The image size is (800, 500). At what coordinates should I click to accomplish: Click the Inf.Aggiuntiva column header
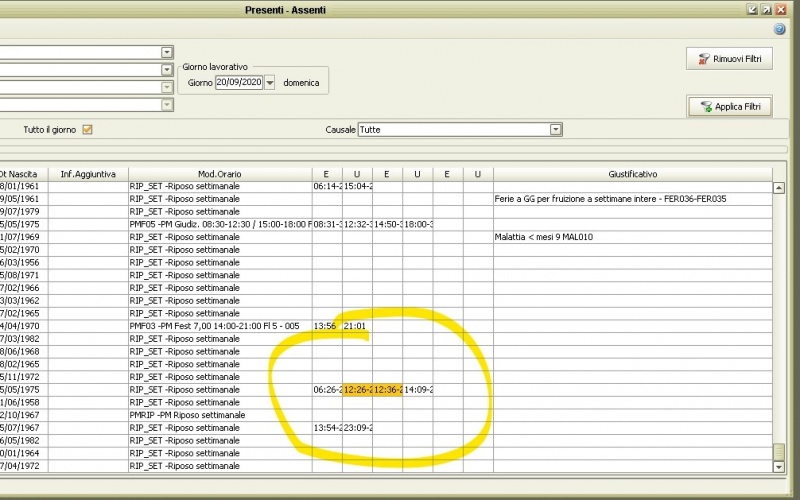(88, 174)
